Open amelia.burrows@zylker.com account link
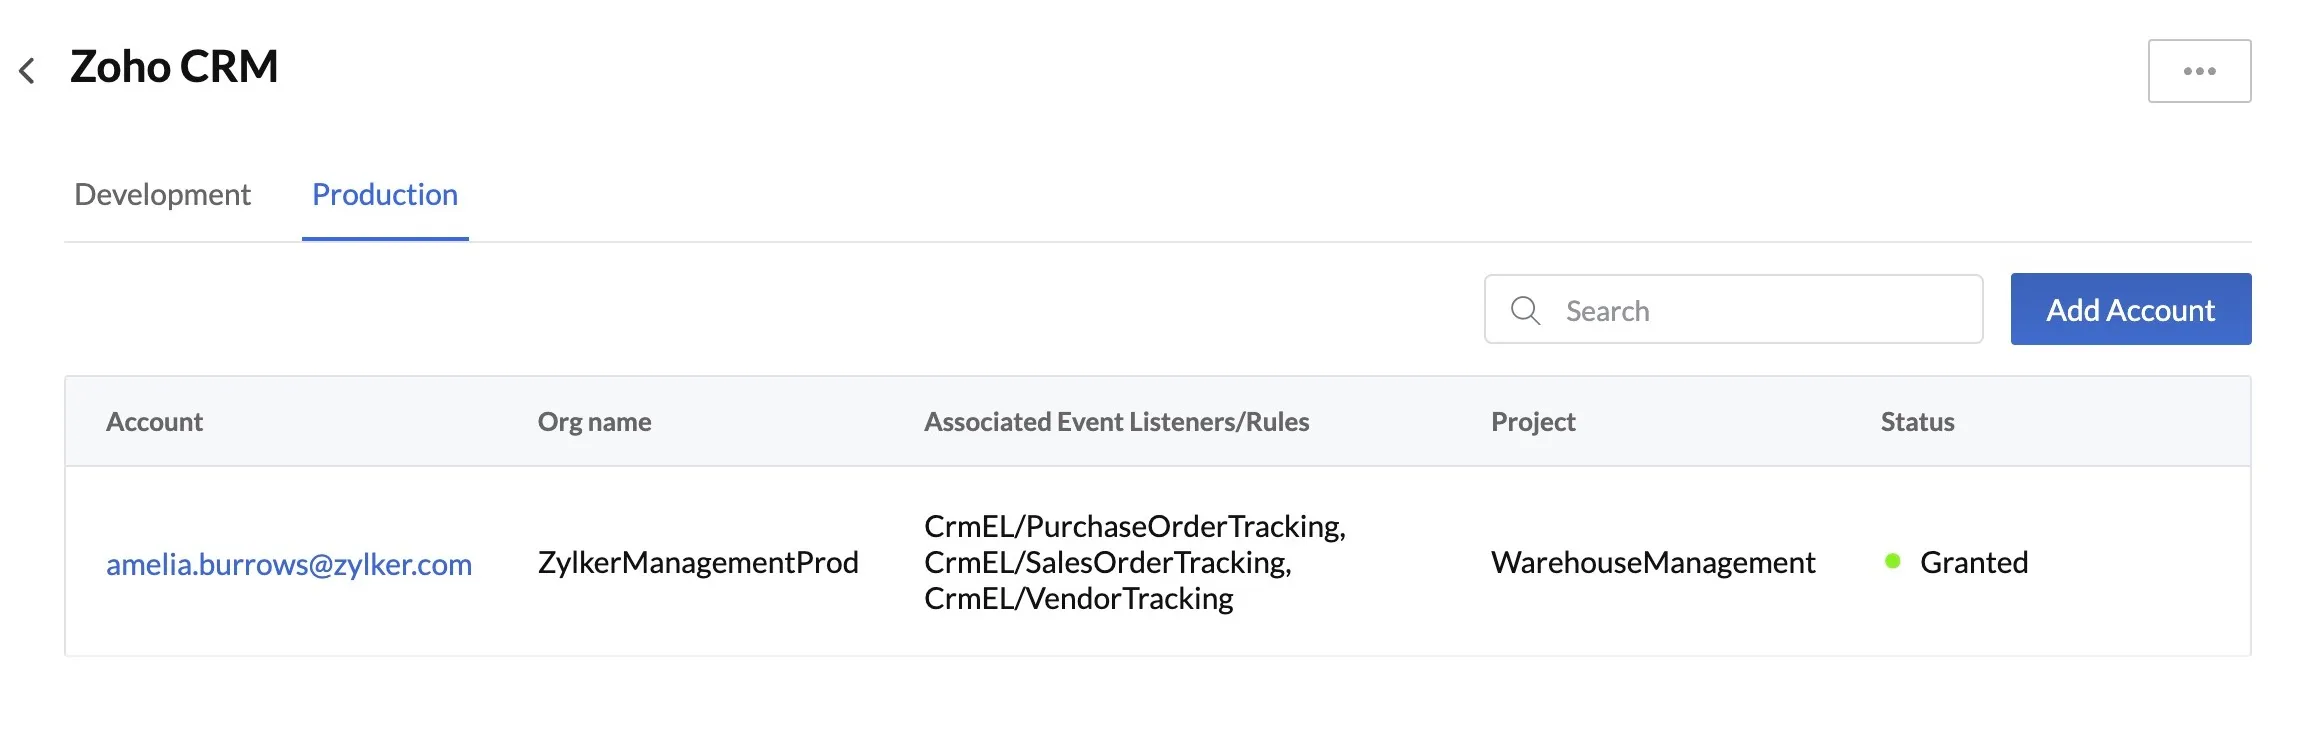This screenshot has width=2310, height=729. pyautogui.click(x=289, y=564)
